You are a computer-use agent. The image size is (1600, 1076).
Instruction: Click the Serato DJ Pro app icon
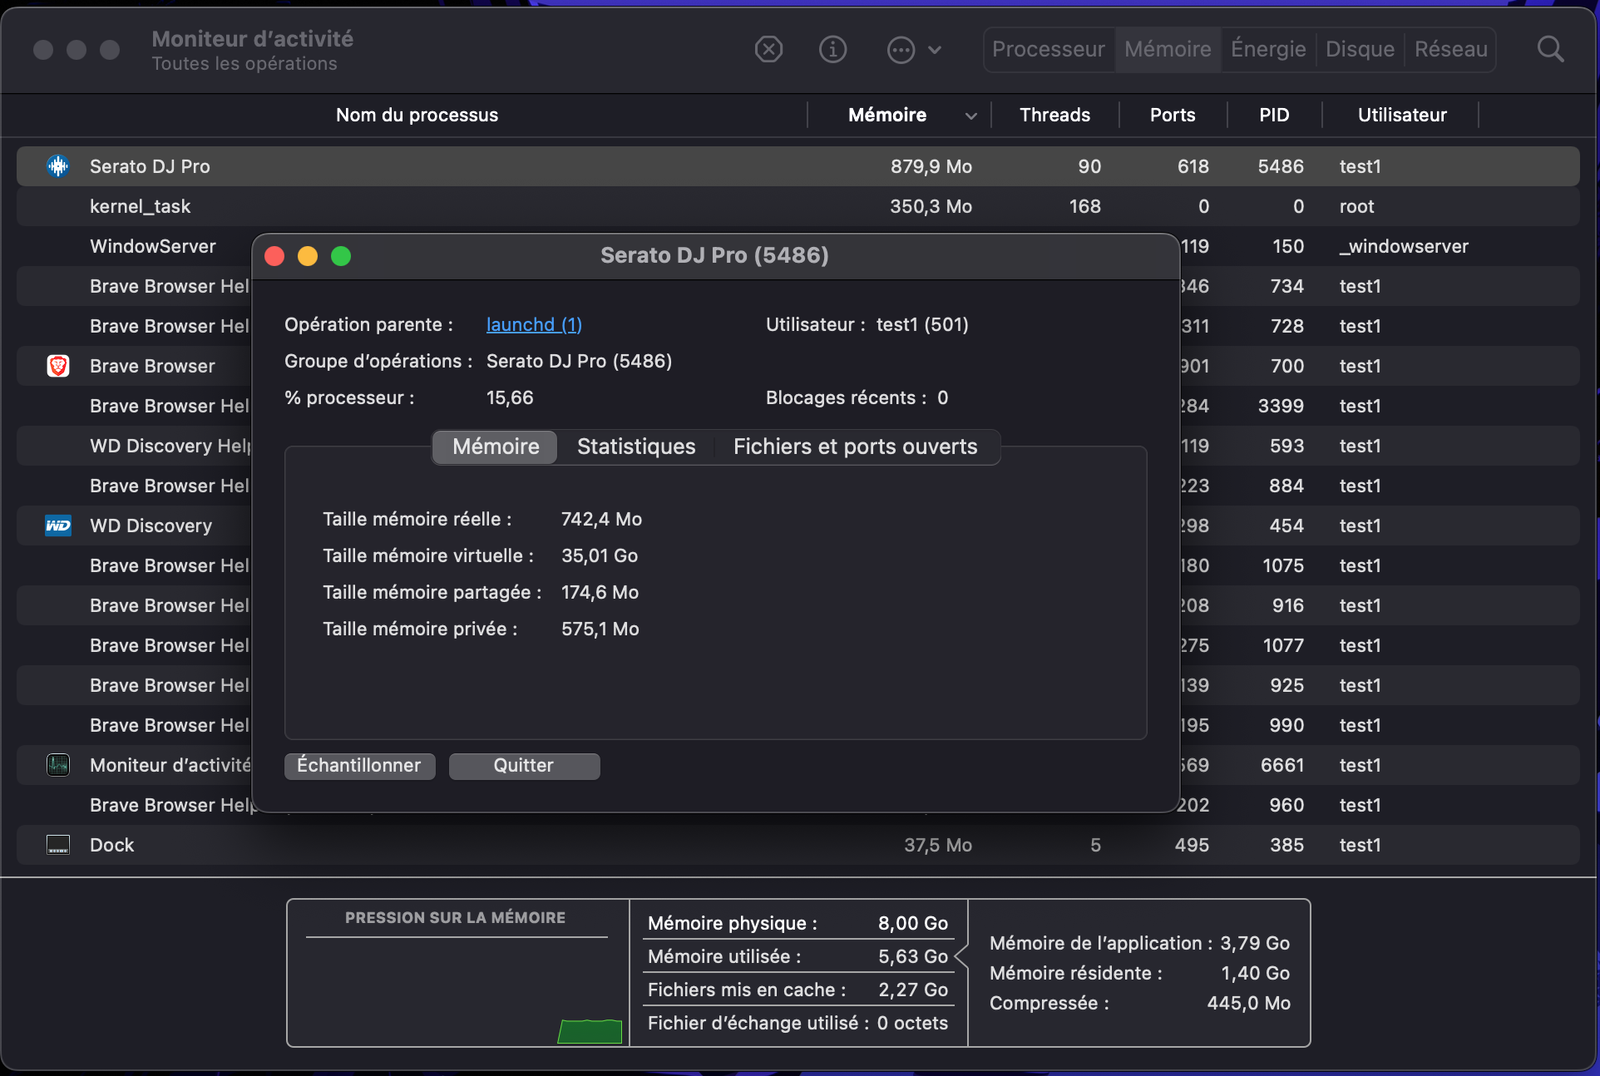point(58,166)
